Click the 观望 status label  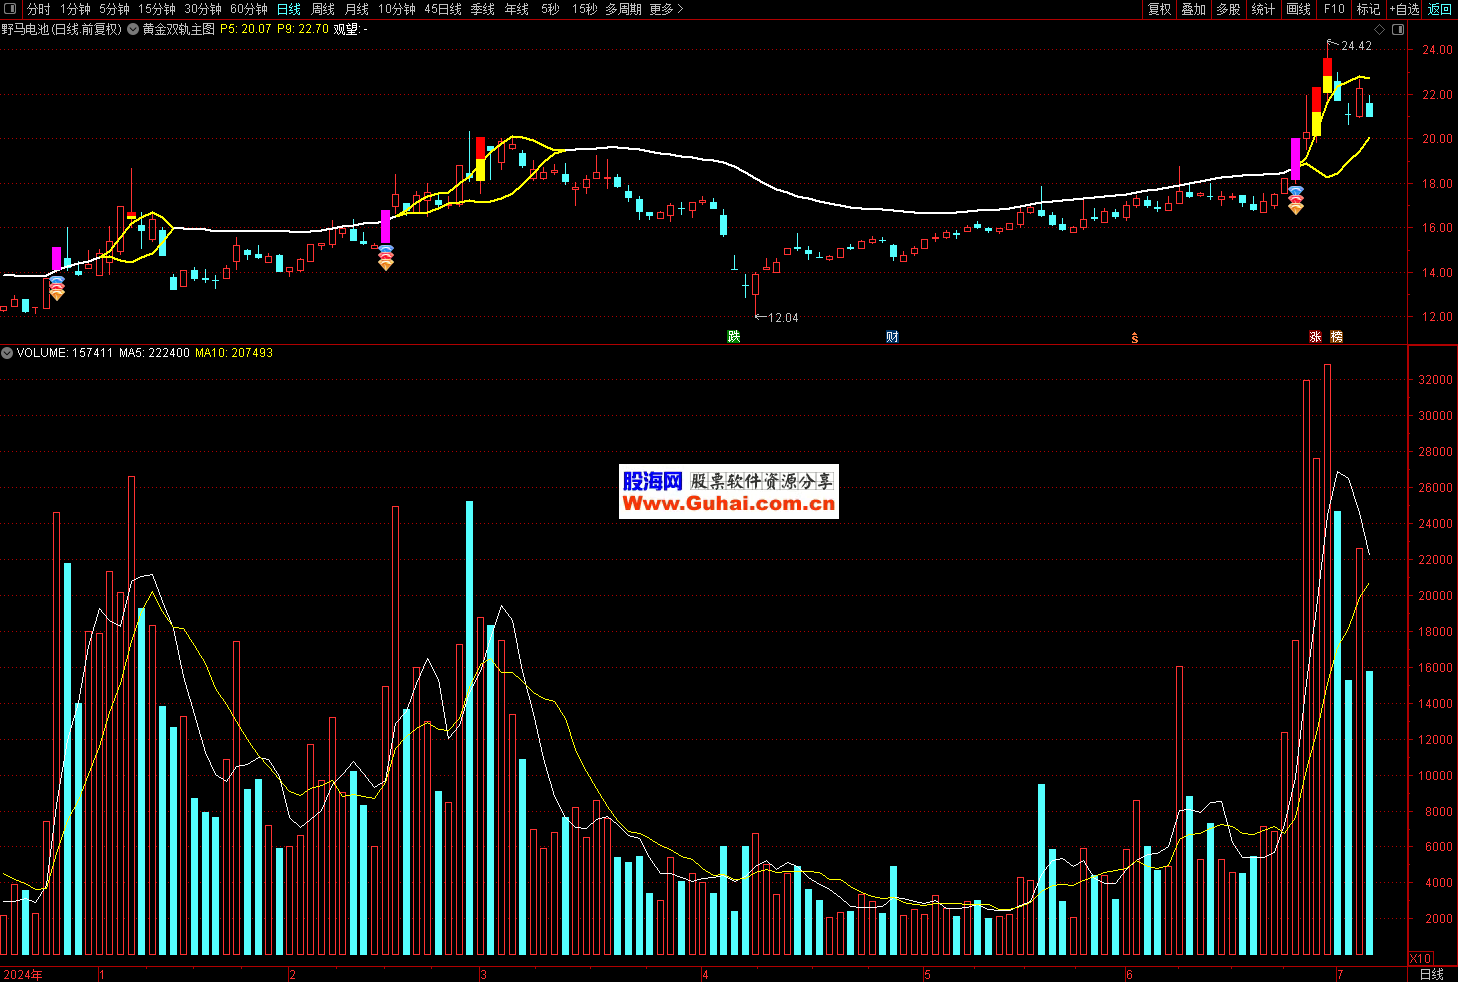[350, 29]
